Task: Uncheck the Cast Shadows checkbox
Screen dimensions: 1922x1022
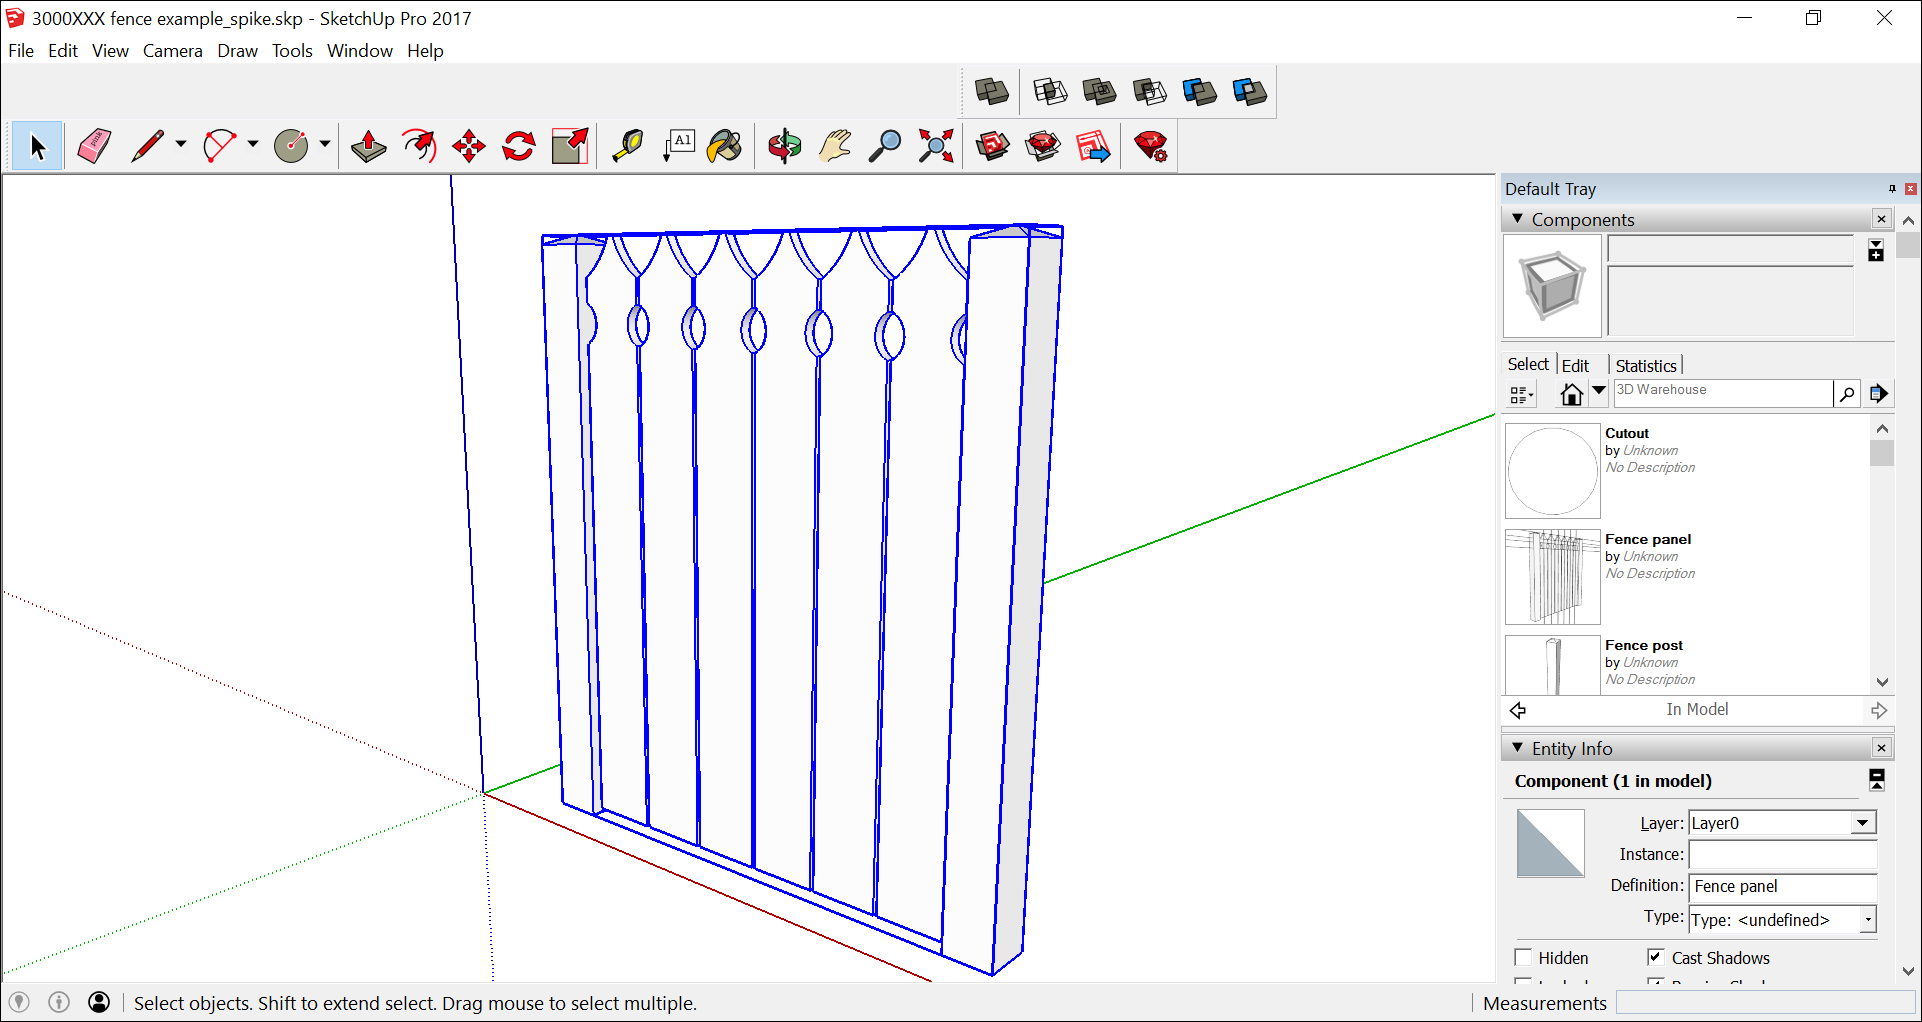Action: coord(1656,957)
